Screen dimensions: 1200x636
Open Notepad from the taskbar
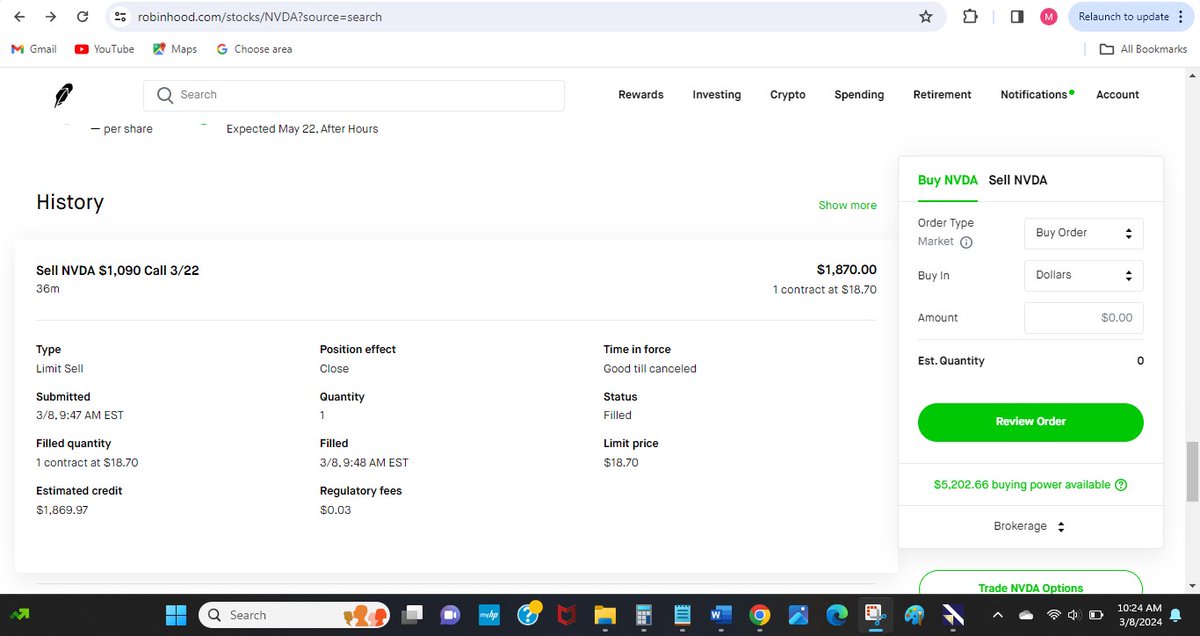point(682,615)
